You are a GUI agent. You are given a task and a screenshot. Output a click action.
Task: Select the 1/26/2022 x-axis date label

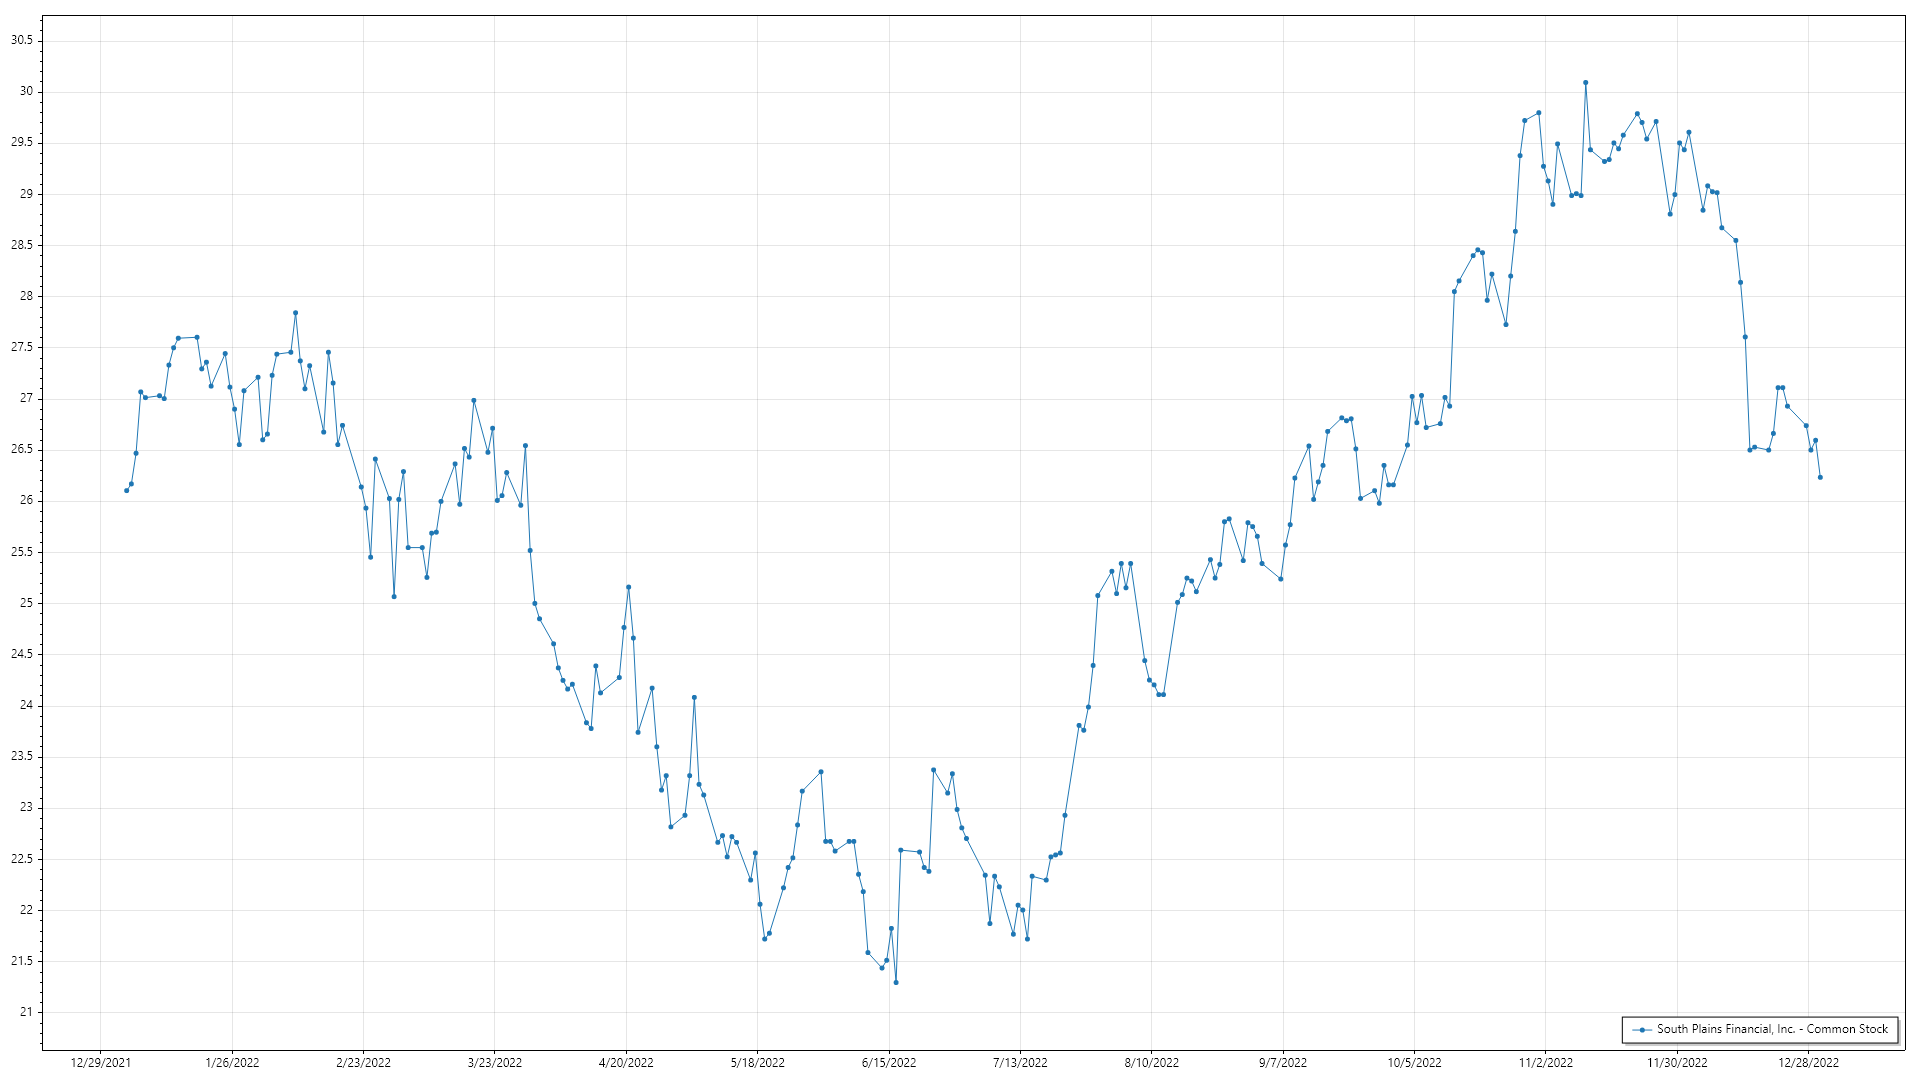pyautogui.click(x=232, y=1062)
